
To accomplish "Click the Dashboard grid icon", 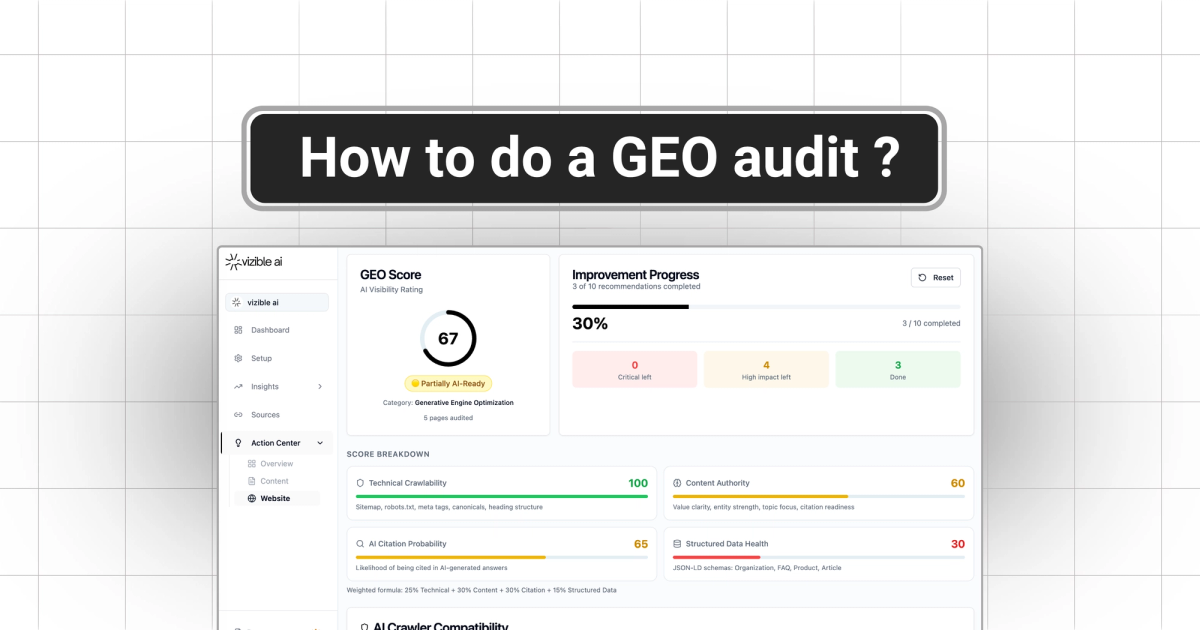I will tap(238, 330).
